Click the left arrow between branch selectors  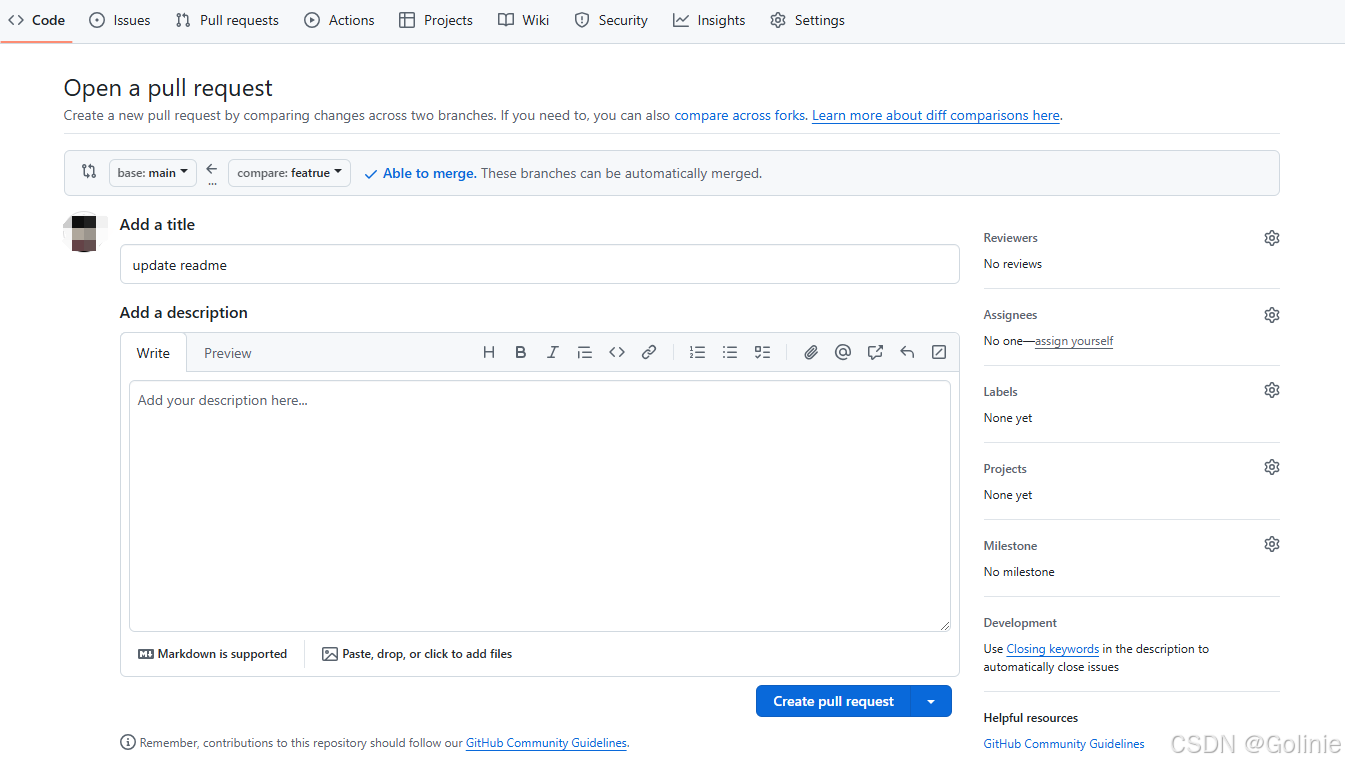(212, 169)
